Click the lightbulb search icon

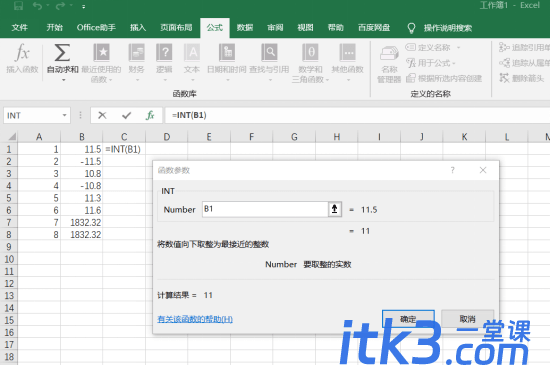pyautogui.click(x=411, y=28)
